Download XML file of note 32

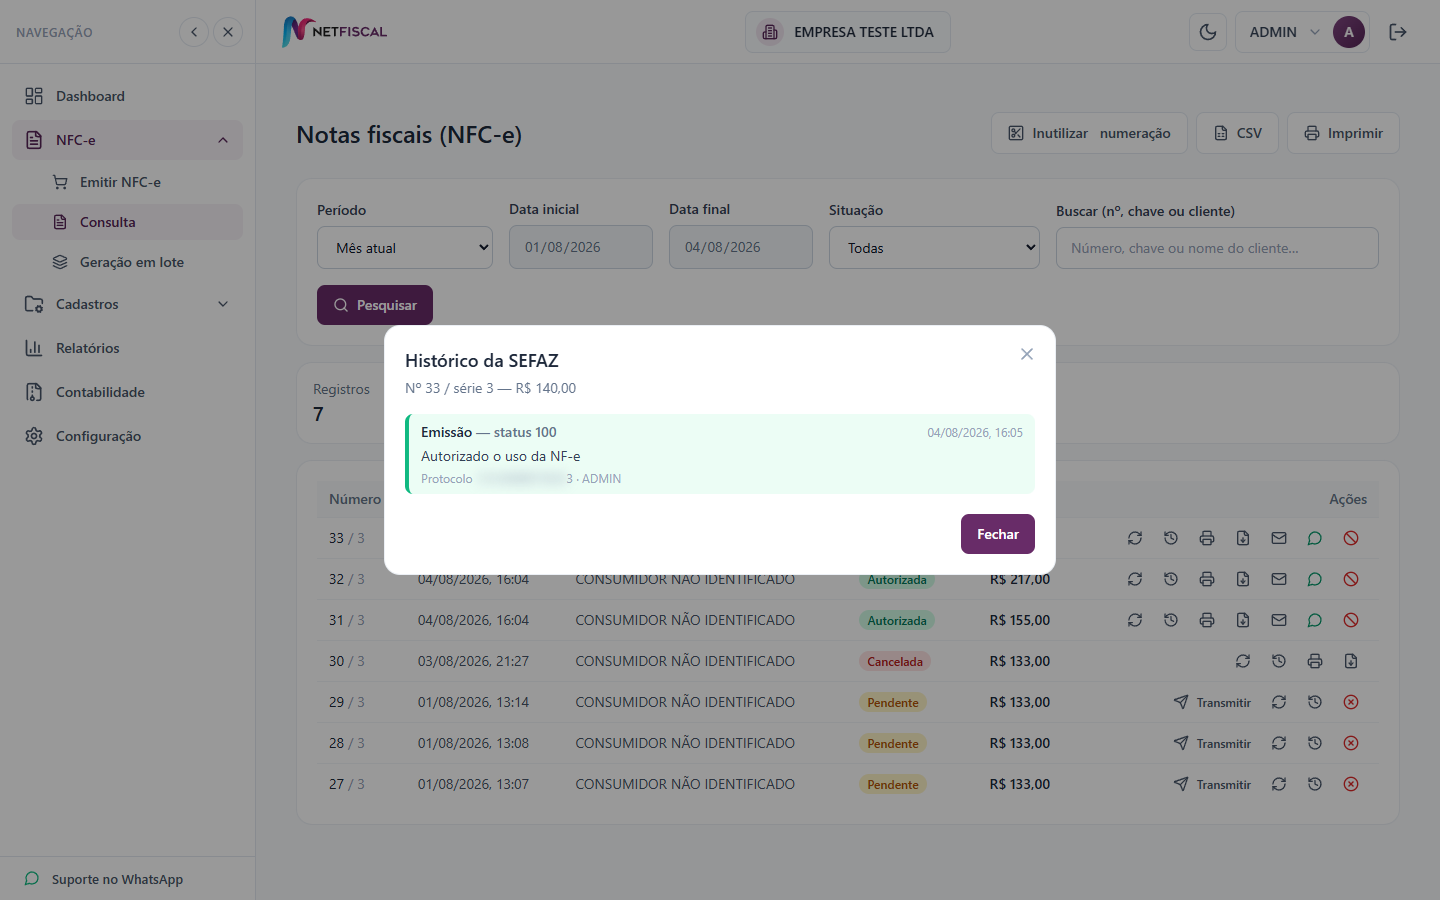[1243, 579]
